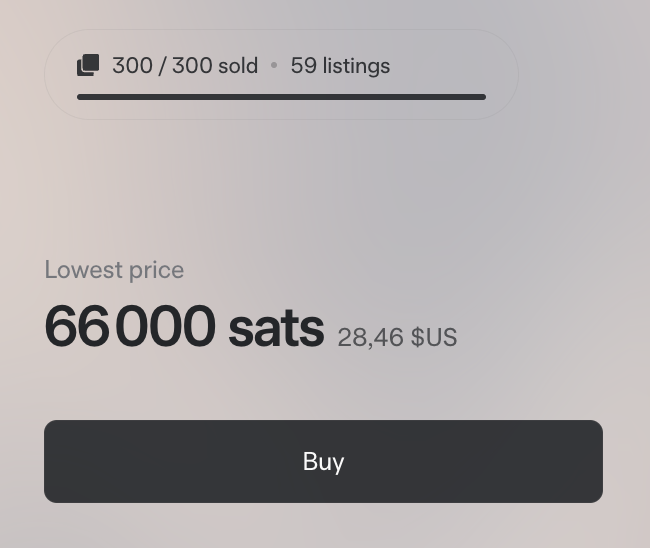
Task: Click the word Lowest above the price
Action: click(x=83, y=269)
